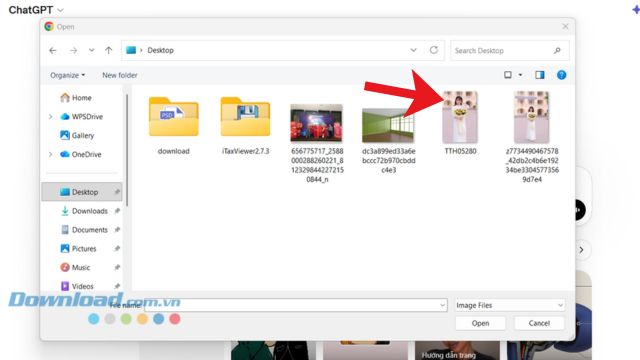Toggle the preview pane
Image resolution: width=640 pixels, height=360 pixels.
540,75
